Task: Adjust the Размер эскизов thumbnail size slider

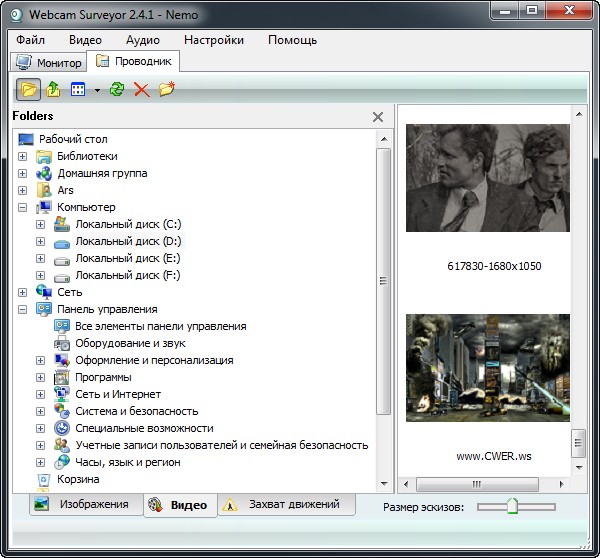Action: tap(512, 507)
